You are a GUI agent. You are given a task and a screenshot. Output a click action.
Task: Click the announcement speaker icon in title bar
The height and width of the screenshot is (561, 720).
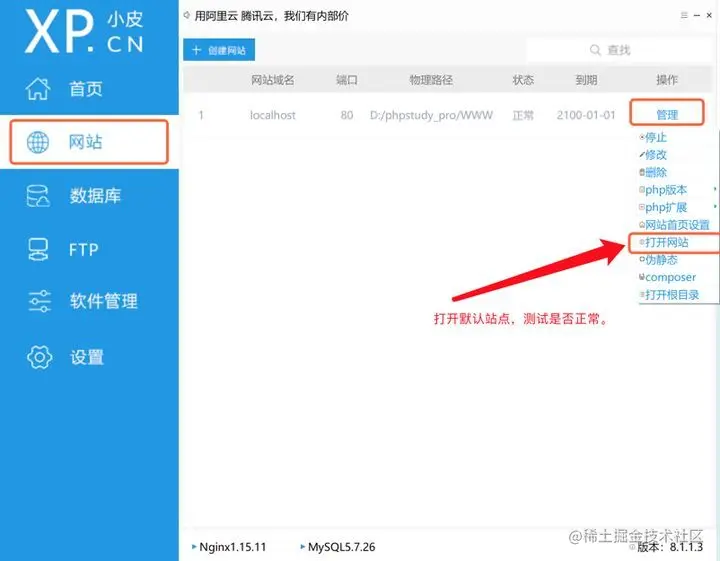point(186,15)
